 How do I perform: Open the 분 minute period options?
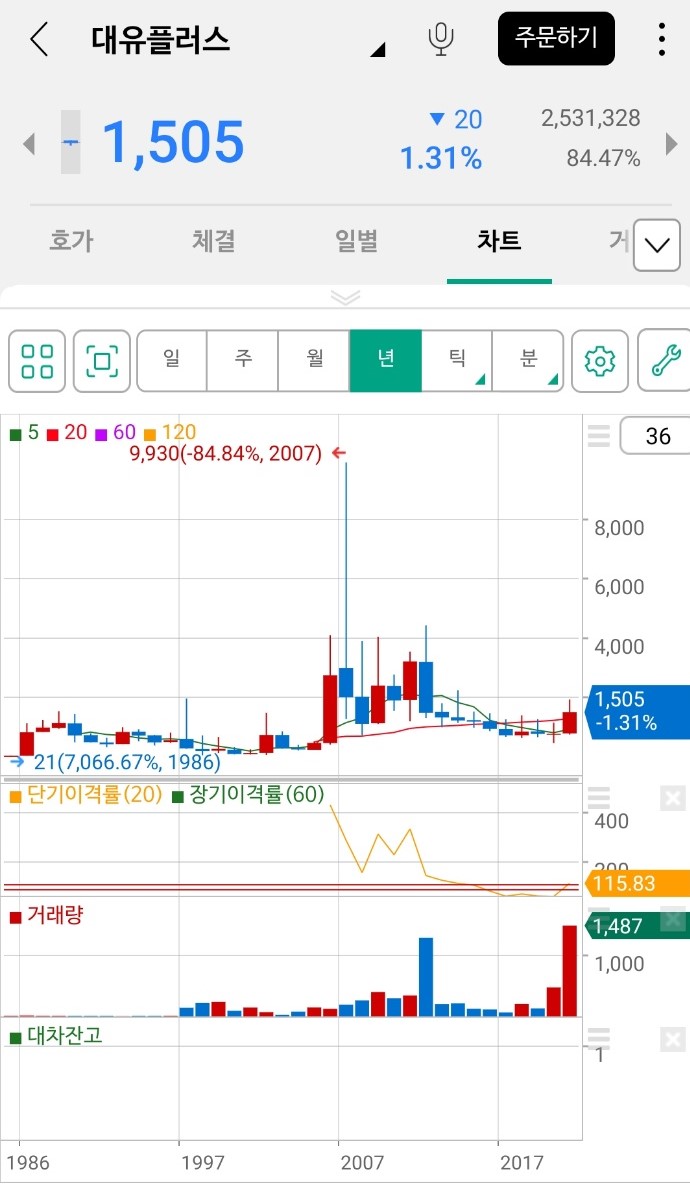coord(528,360)
